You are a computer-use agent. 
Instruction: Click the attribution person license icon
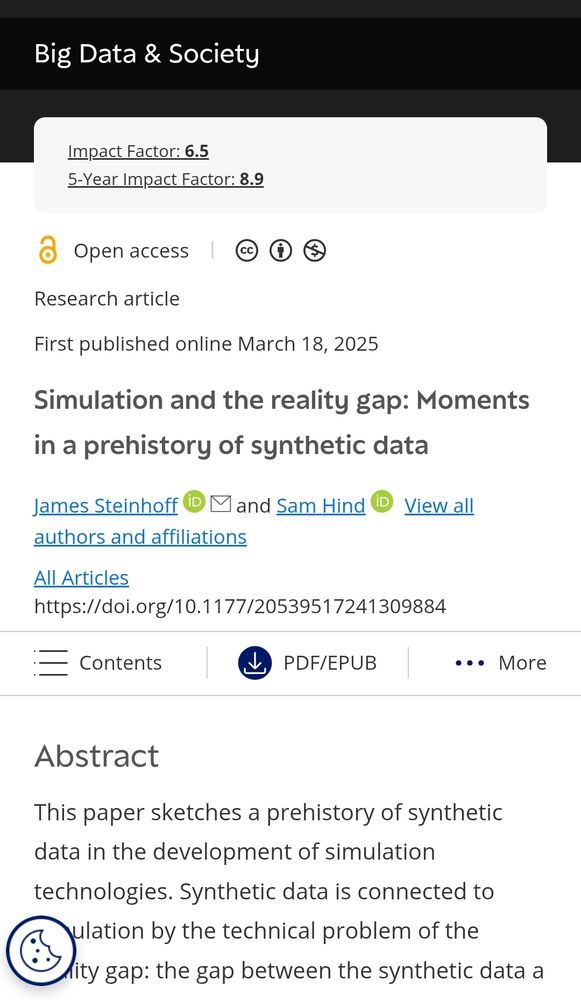point(281,251)
